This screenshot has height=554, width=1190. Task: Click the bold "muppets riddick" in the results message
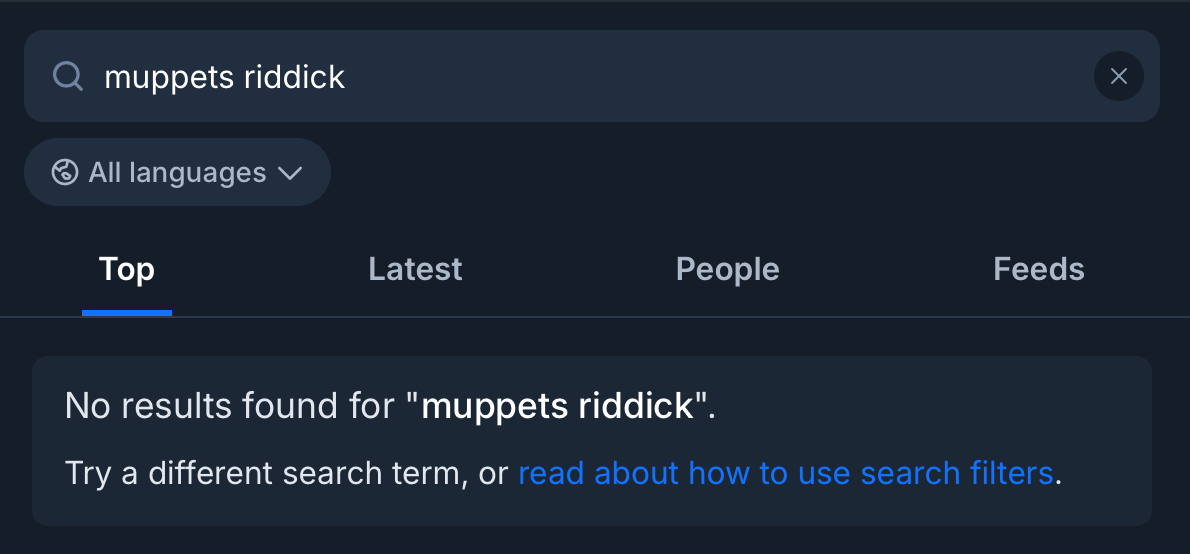tap(557, 406)
